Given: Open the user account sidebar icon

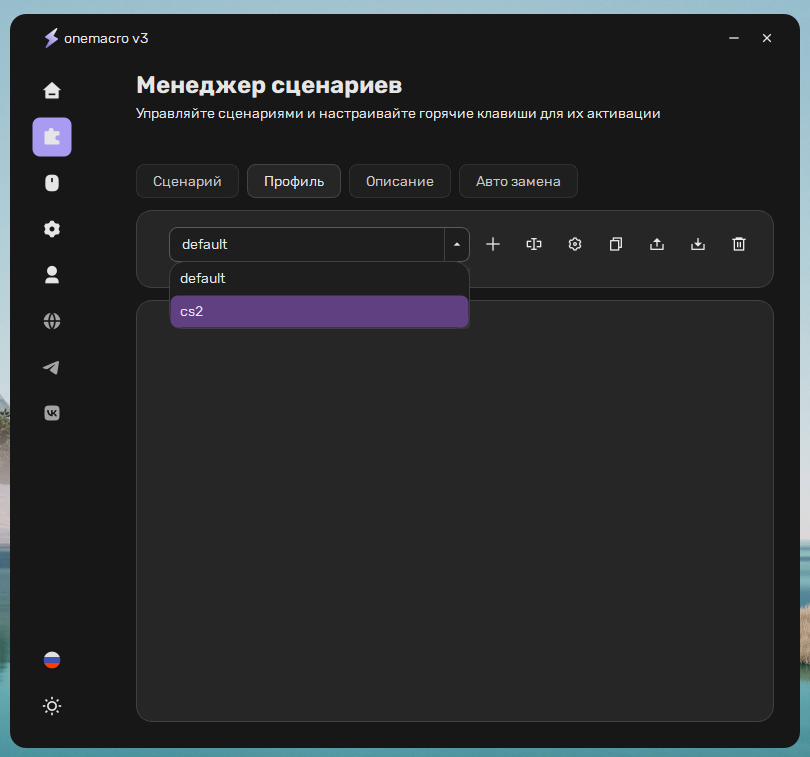Looking at the screenshot, I should tap(52, 275).
